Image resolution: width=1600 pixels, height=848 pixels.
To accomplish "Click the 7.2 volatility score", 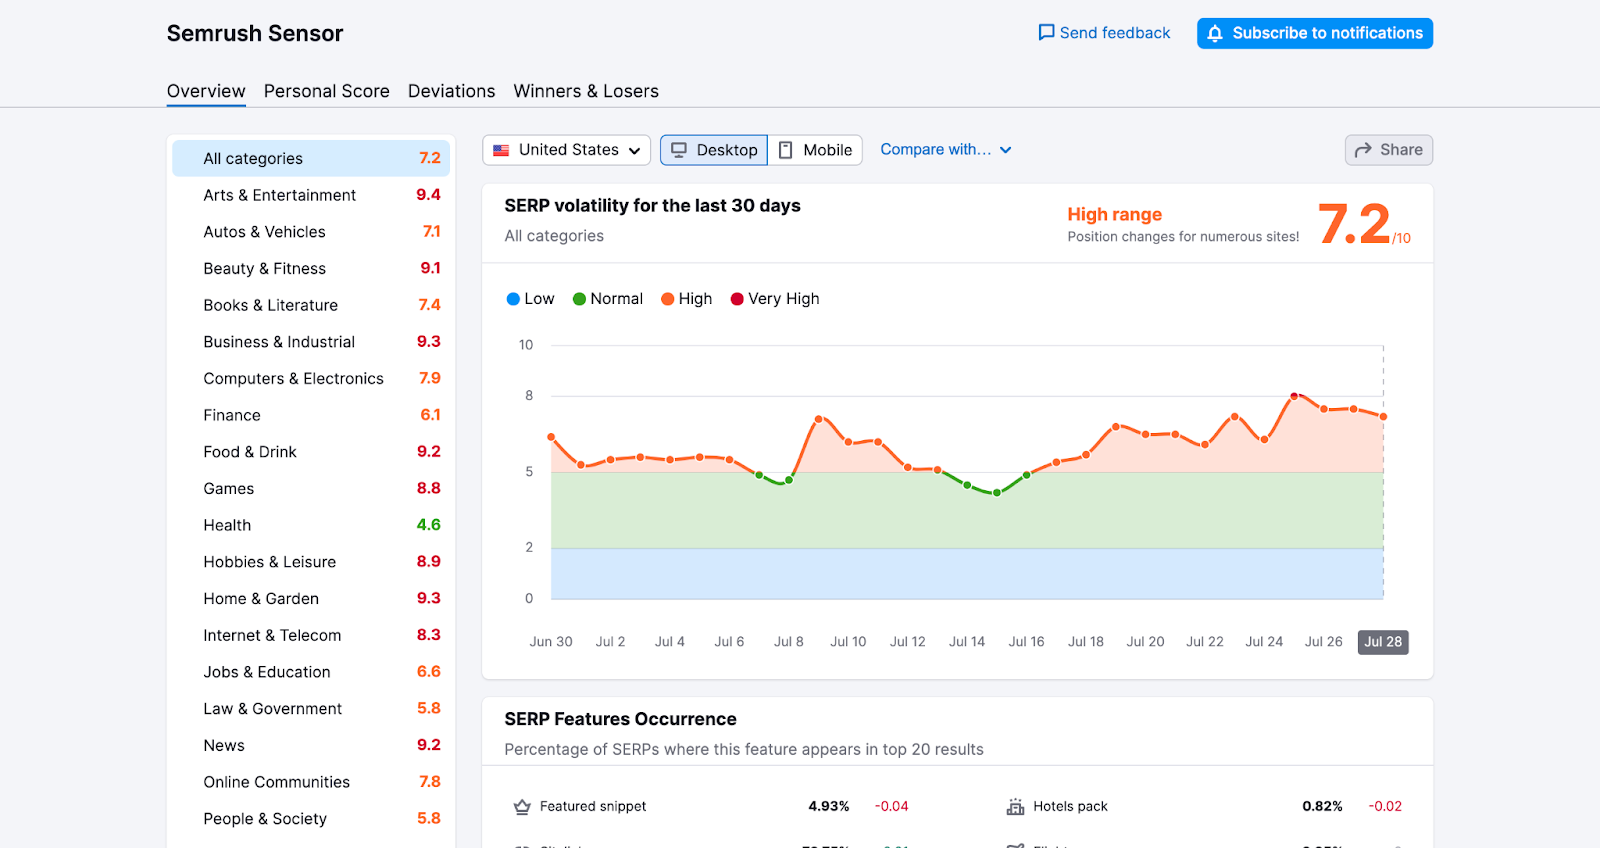I will coord(1355,224).
